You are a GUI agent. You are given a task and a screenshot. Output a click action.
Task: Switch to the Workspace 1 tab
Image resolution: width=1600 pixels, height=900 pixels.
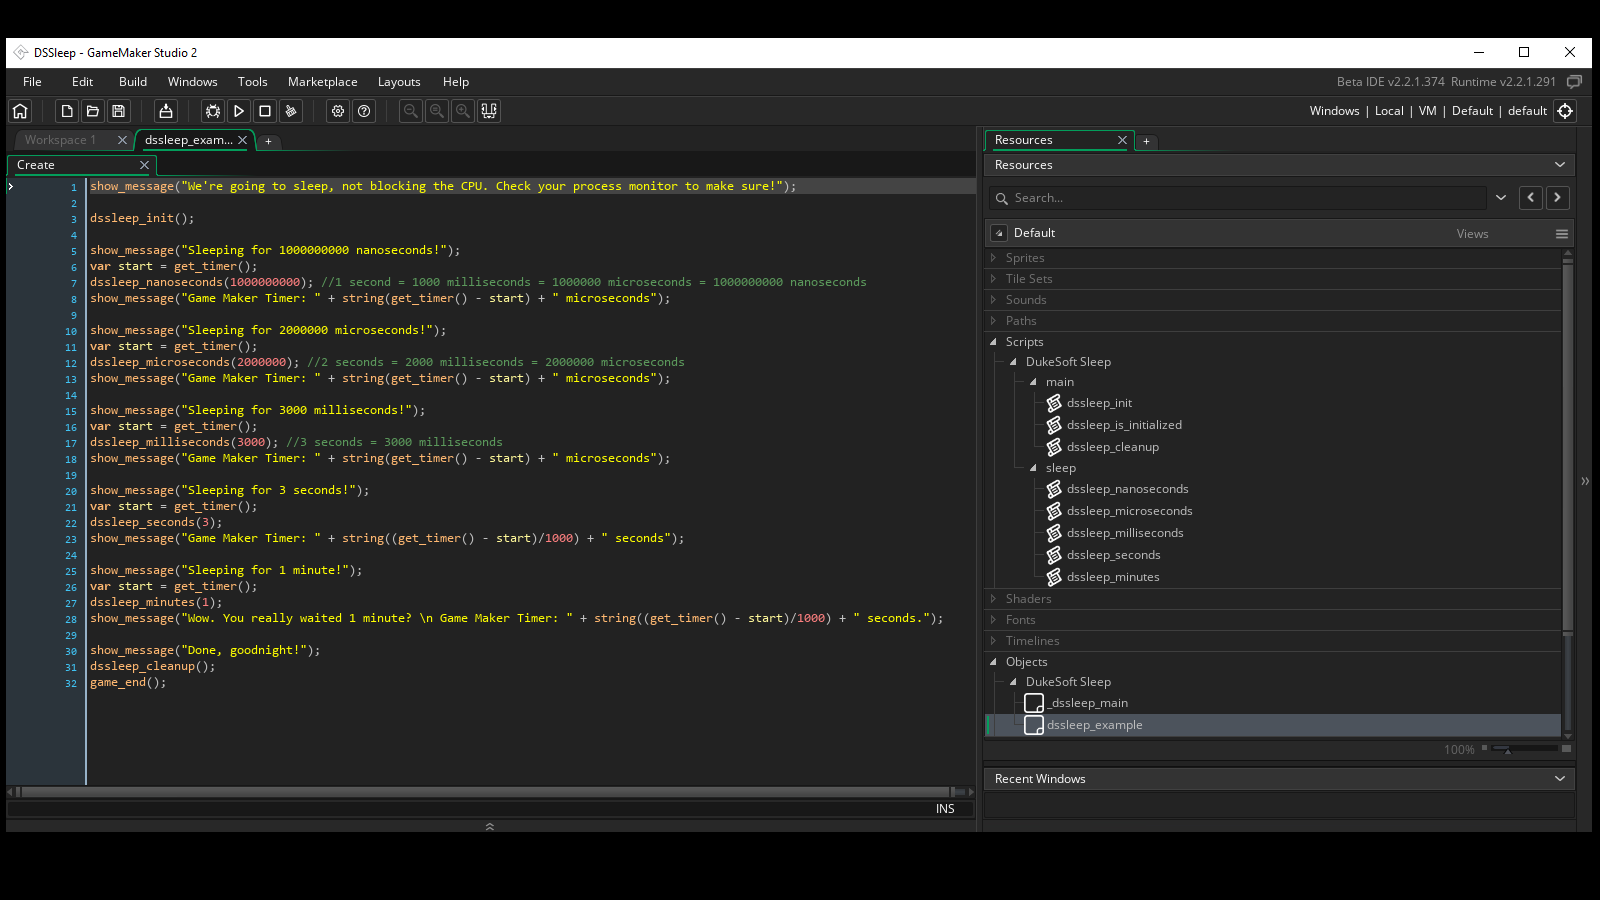tap(61, 140)
